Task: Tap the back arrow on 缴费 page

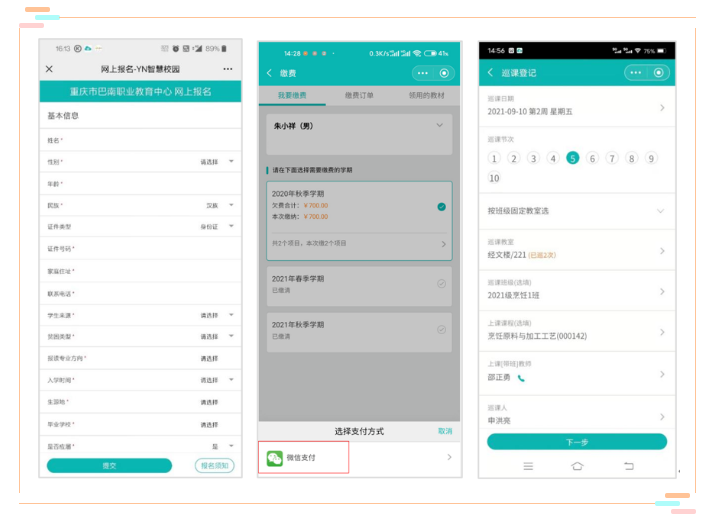Action: pyautogui.click(x=269, y=73)
